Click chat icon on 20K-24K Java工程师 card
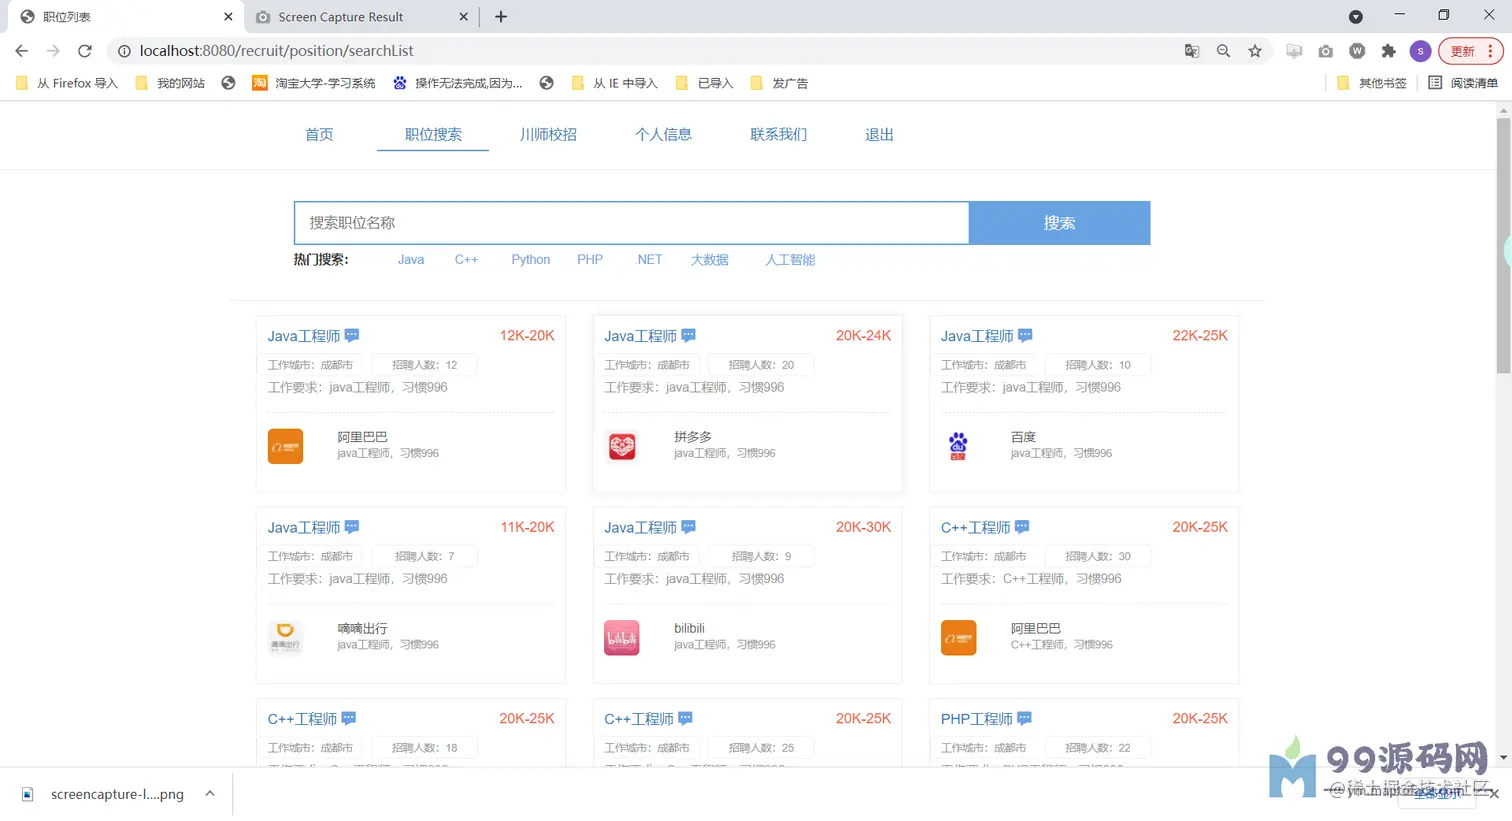Viewport: 1512px width, 821px height. 688,335
